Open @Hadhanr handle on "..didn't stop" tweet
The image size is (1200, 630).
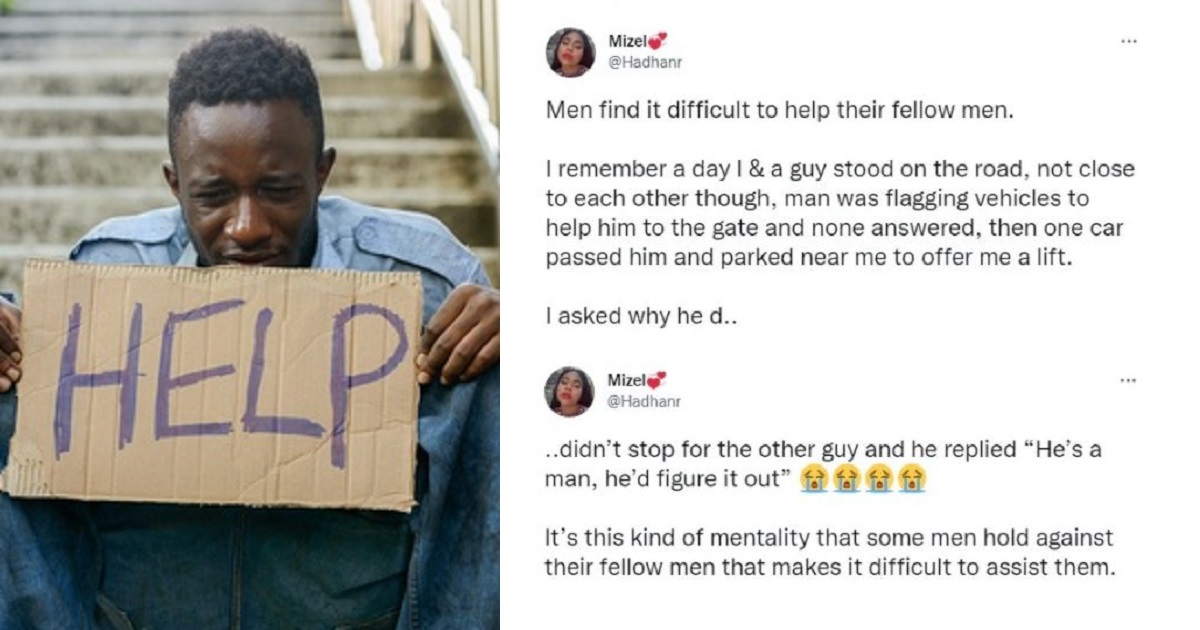pos(645,401)
